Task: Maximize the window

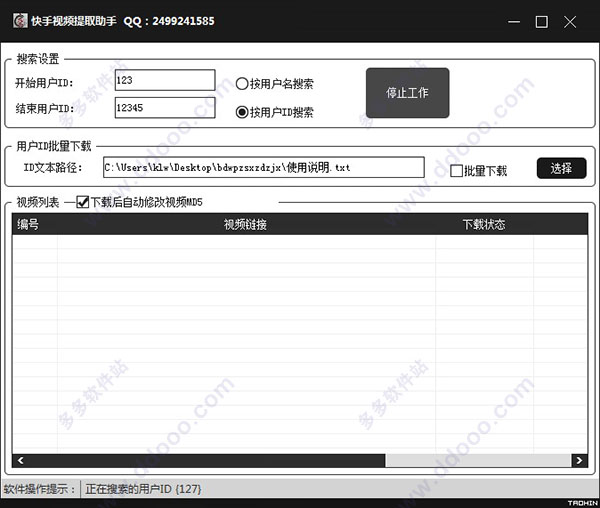Action: (541, 22)
